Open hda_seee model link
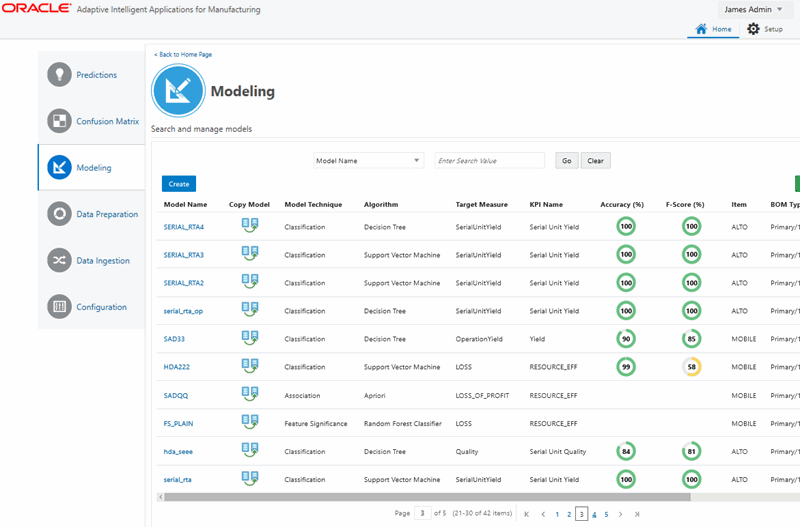 point(178,451)
